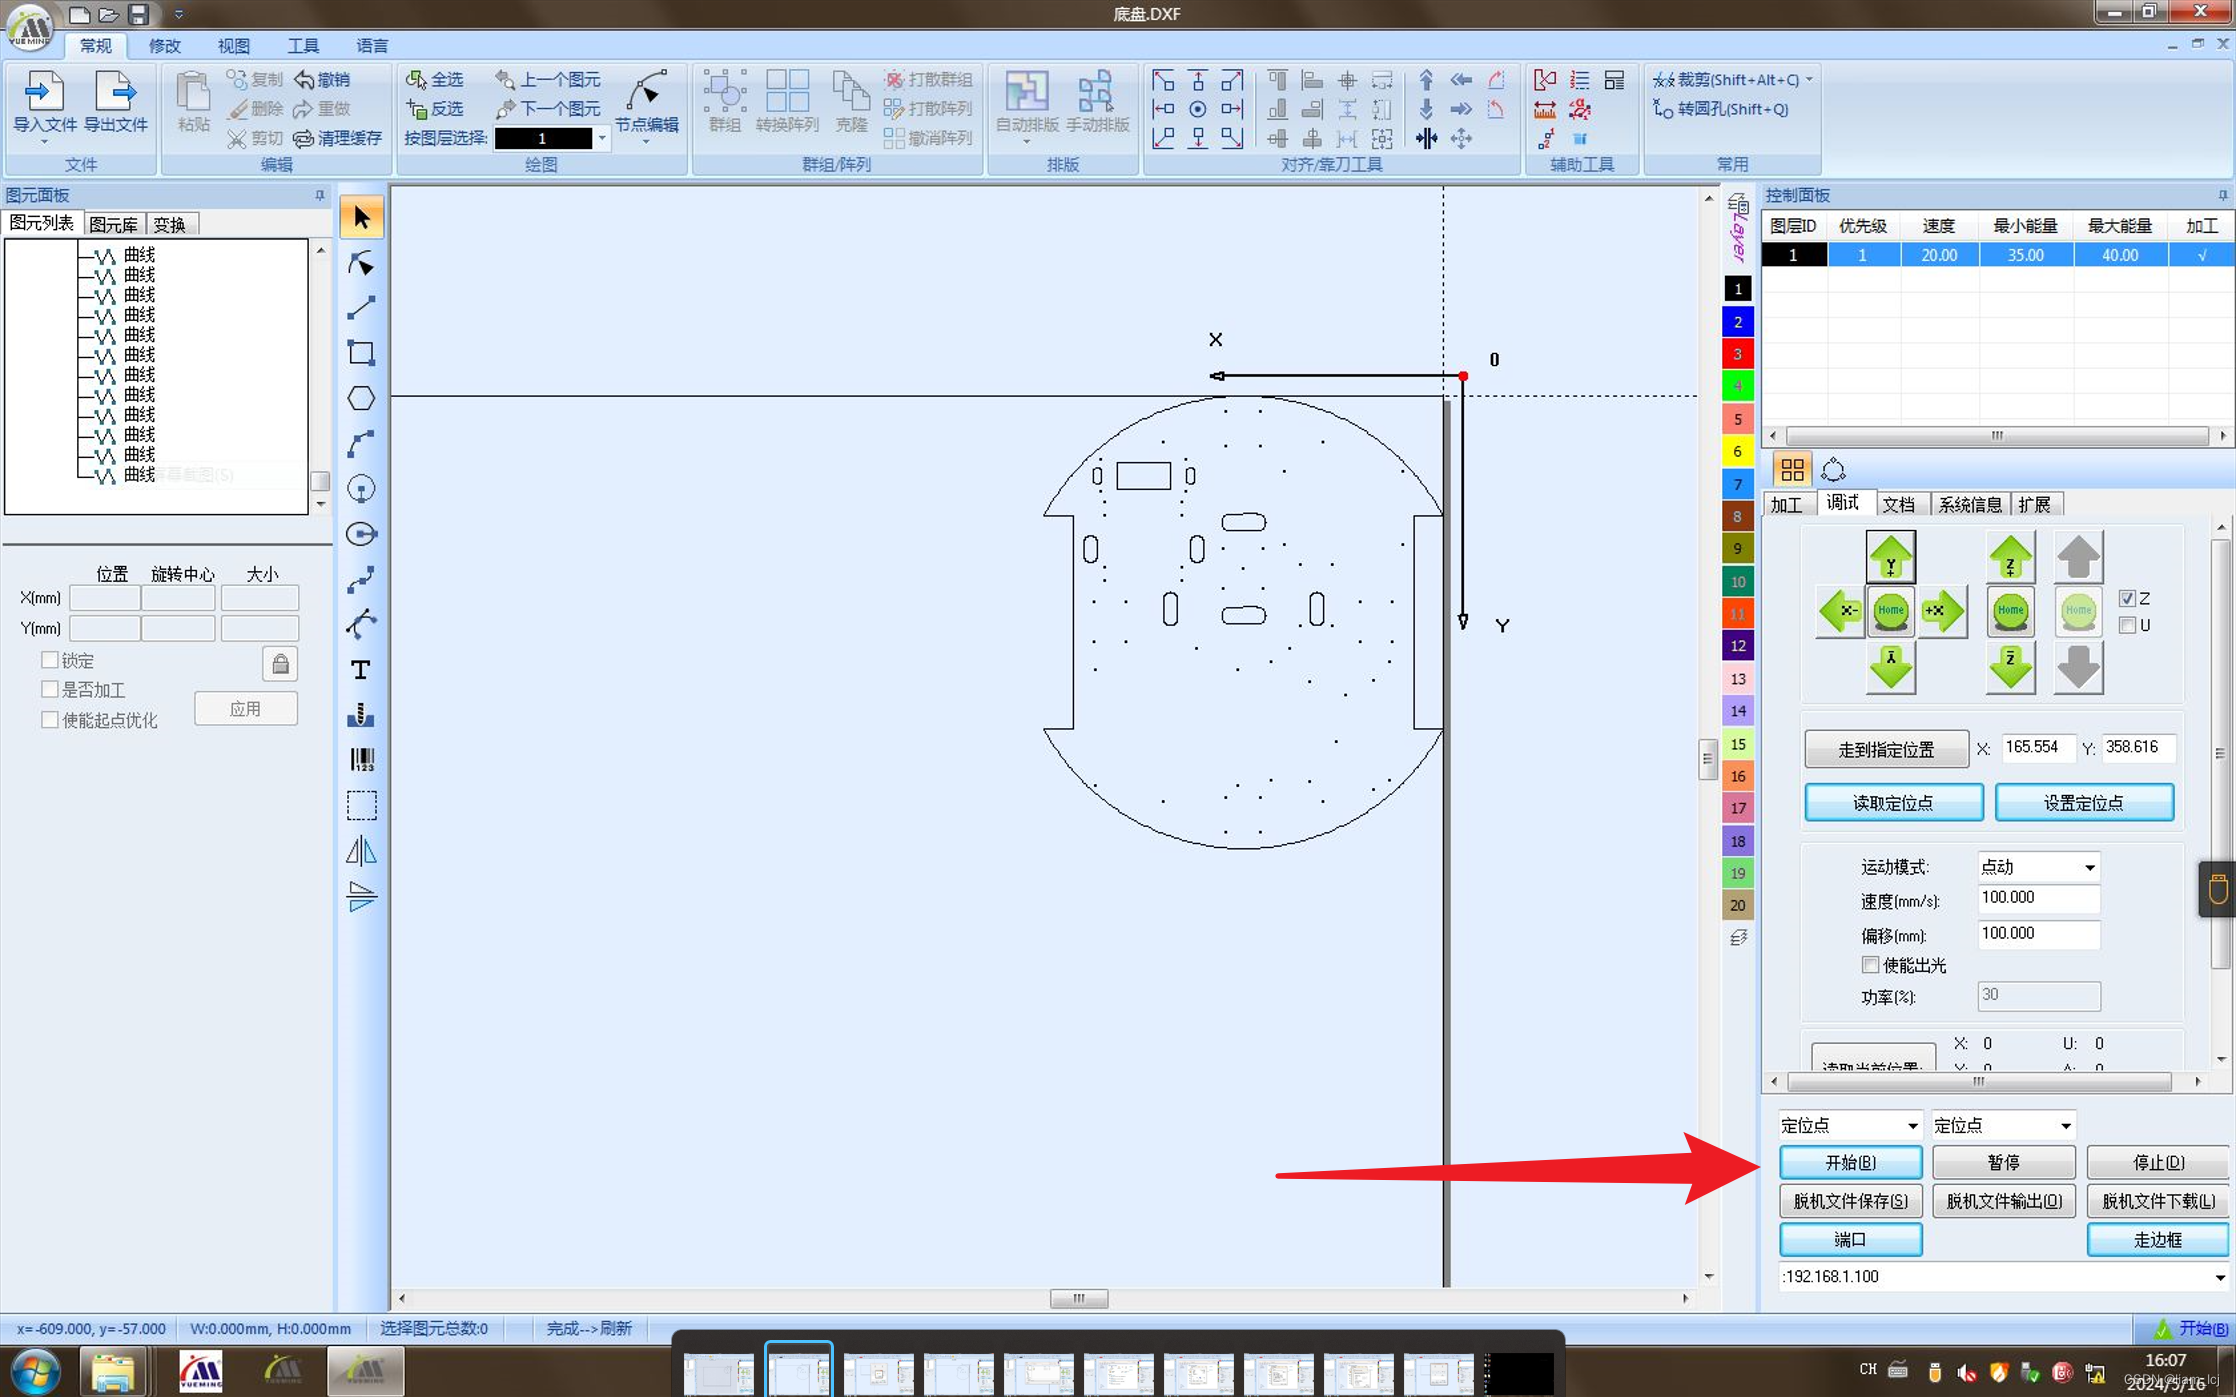The width and height of the screenshot is (2236, 1397).
Task: Jog the X- green left arrow
Action: click(1840, 610)
